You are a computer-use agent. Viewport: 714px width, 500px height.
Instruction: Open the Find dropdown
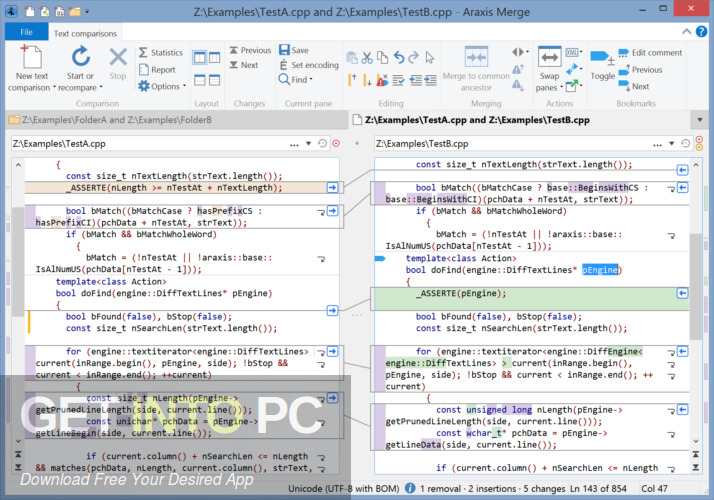tap(295, 80)
